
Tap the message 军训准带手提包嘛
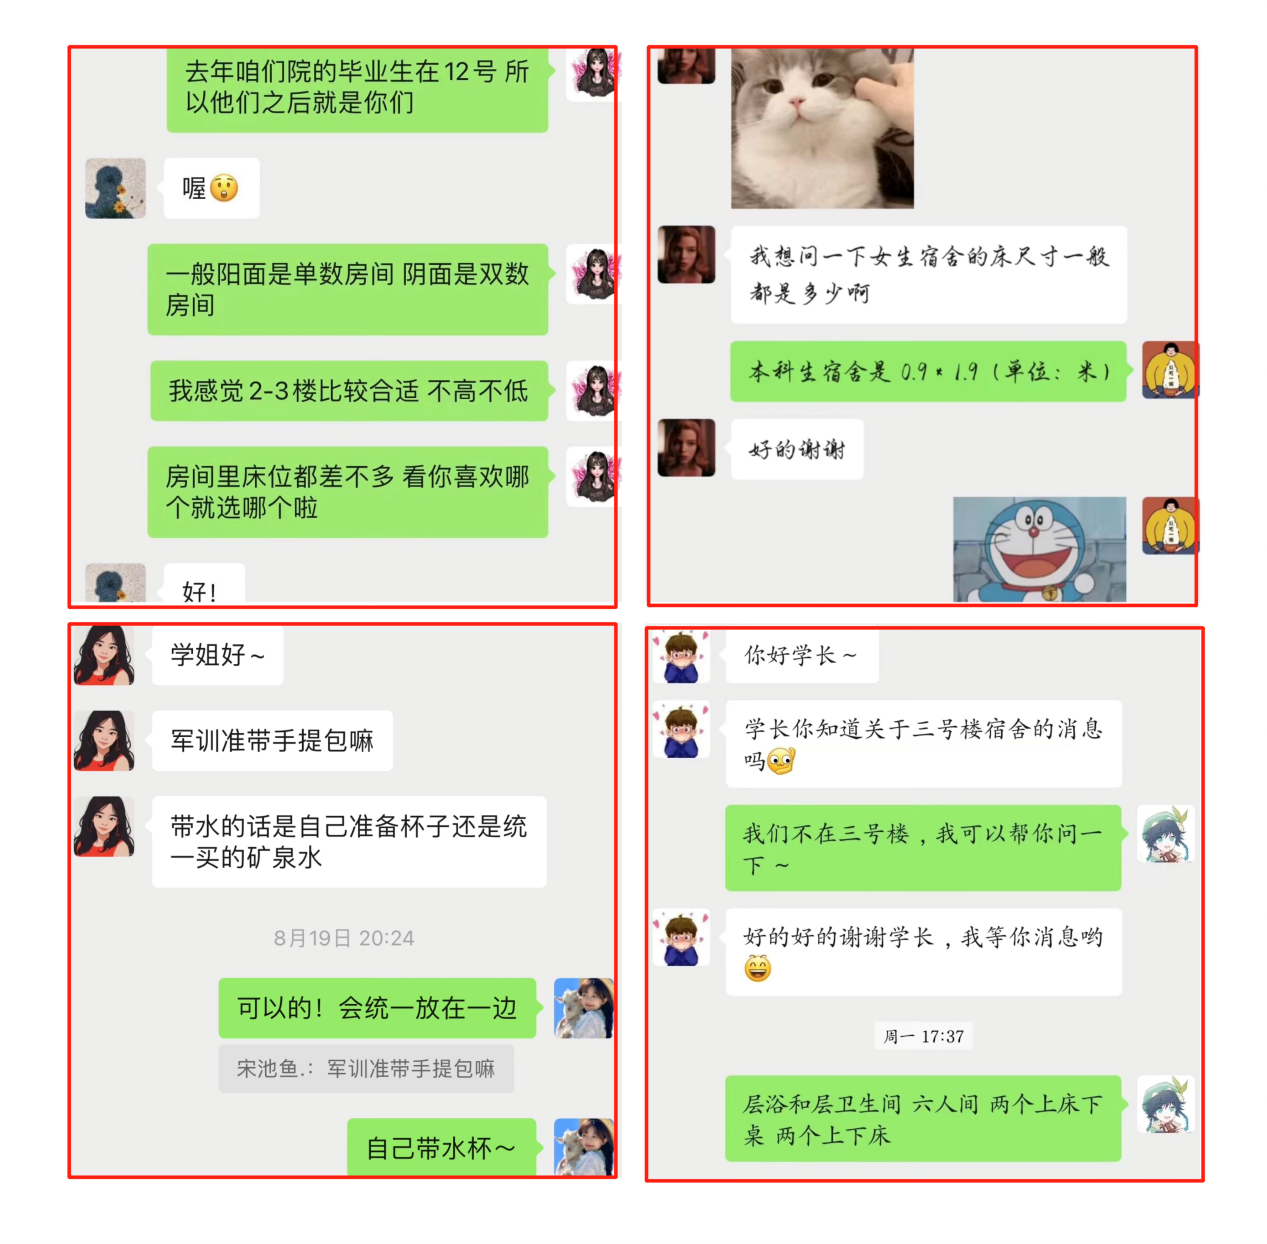272,741
